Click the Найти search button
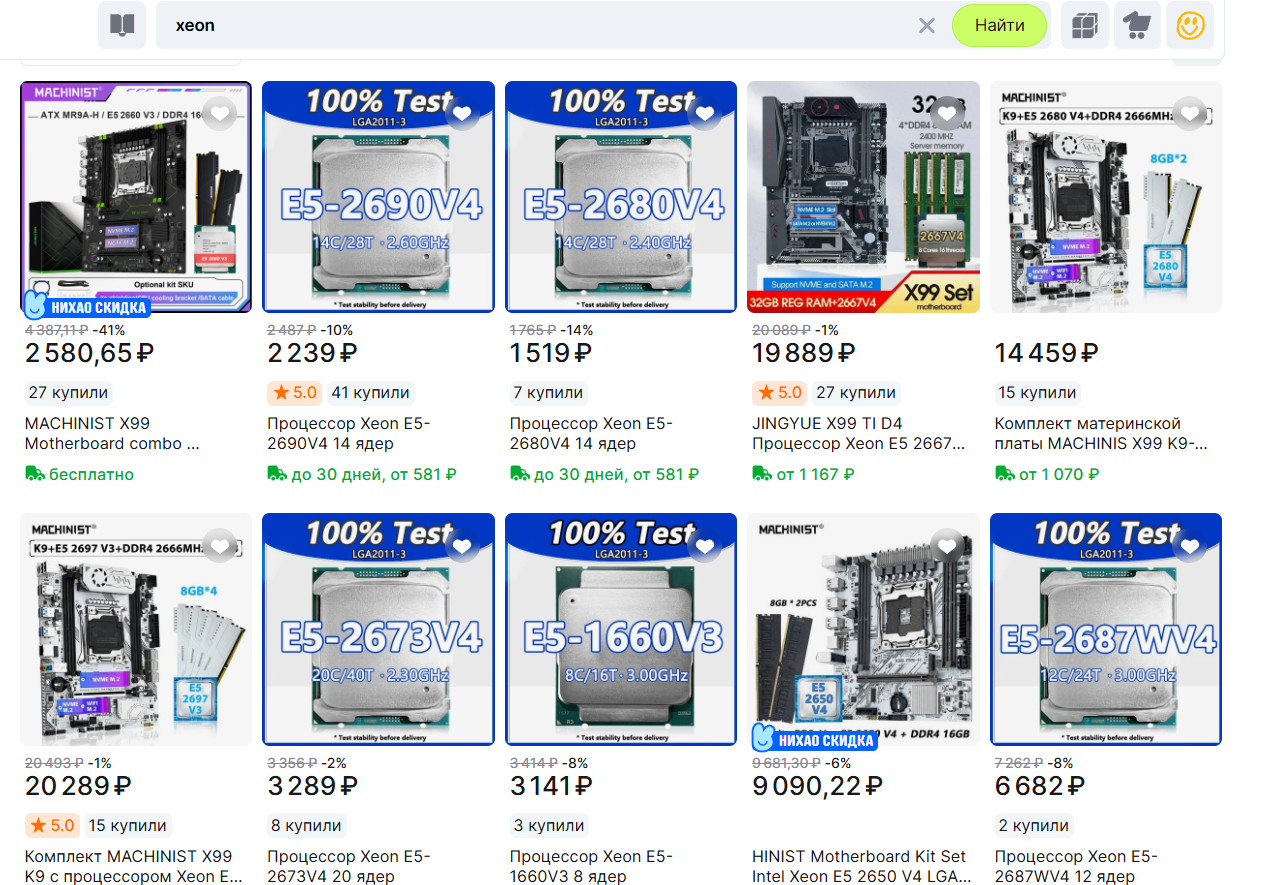Screen dimensions: 1264x885 coord(1000,25)
